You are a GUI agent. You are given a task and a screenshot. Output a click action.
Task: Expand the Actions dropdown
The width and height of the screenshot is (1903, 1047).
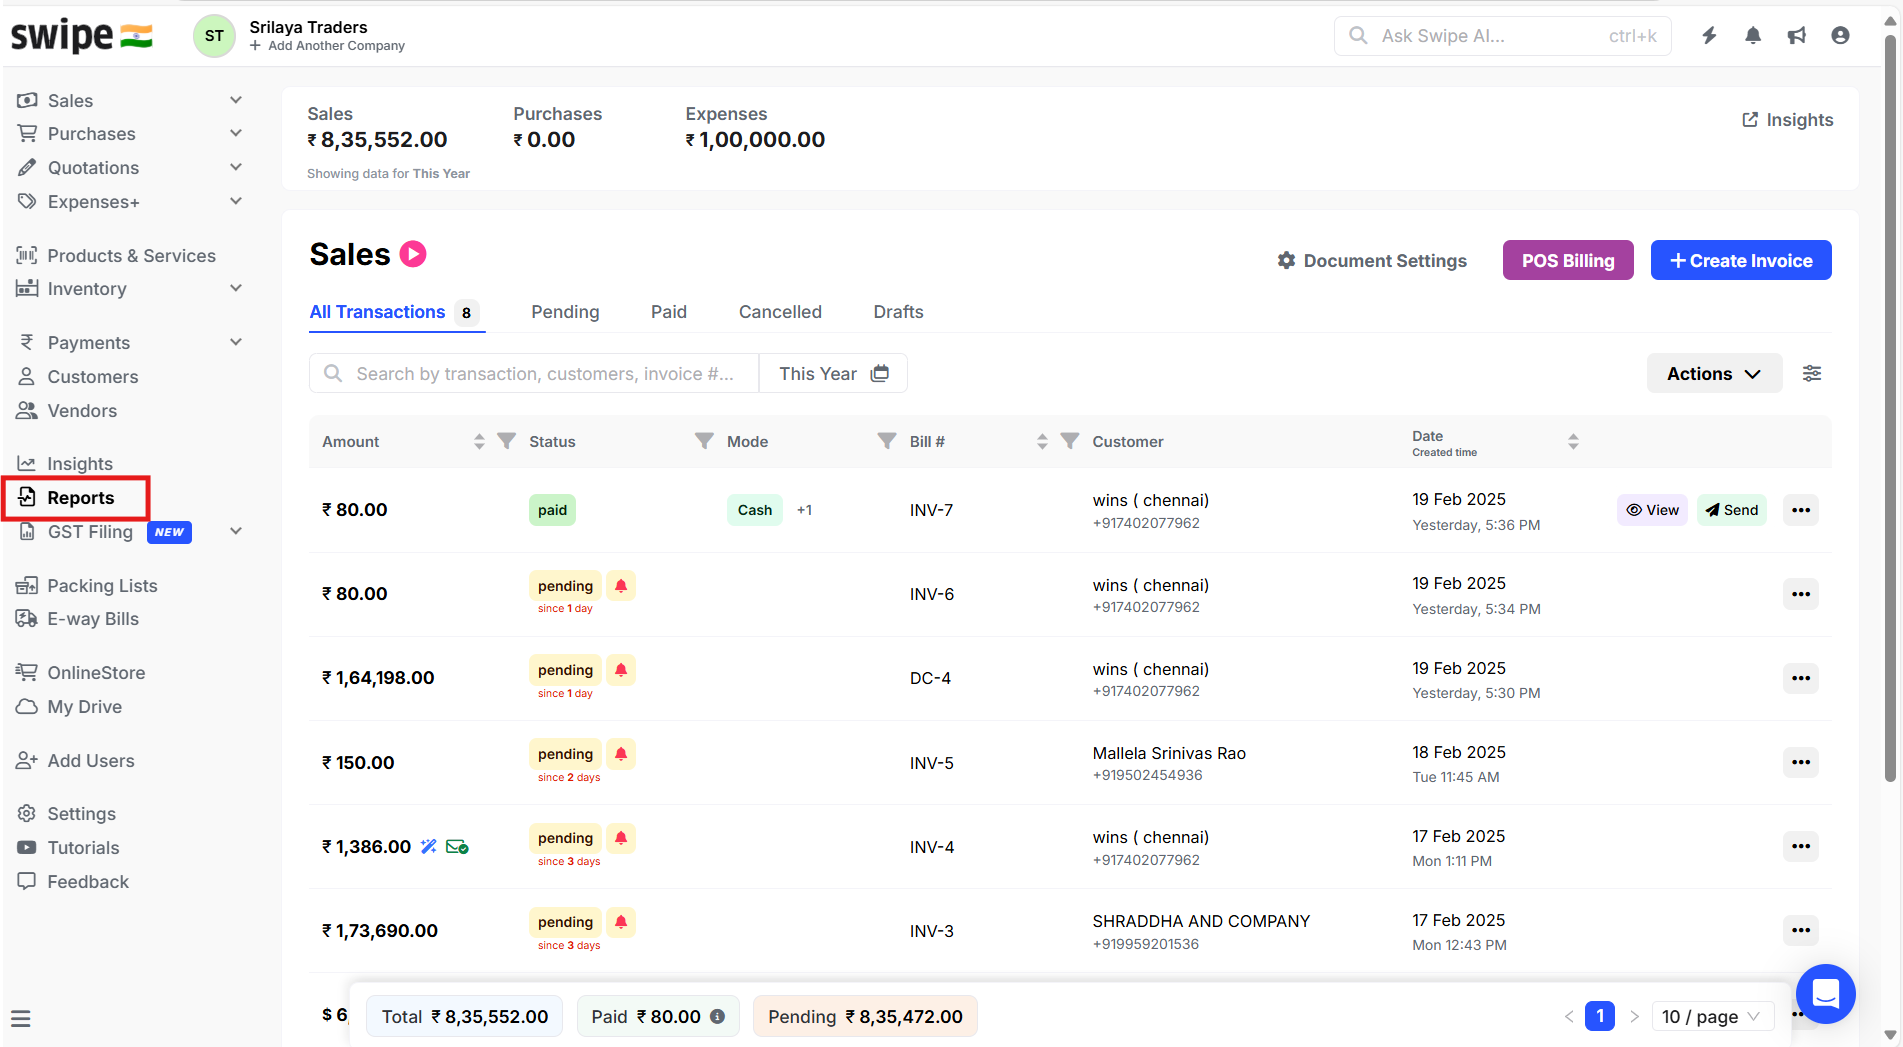[1713, 373]
